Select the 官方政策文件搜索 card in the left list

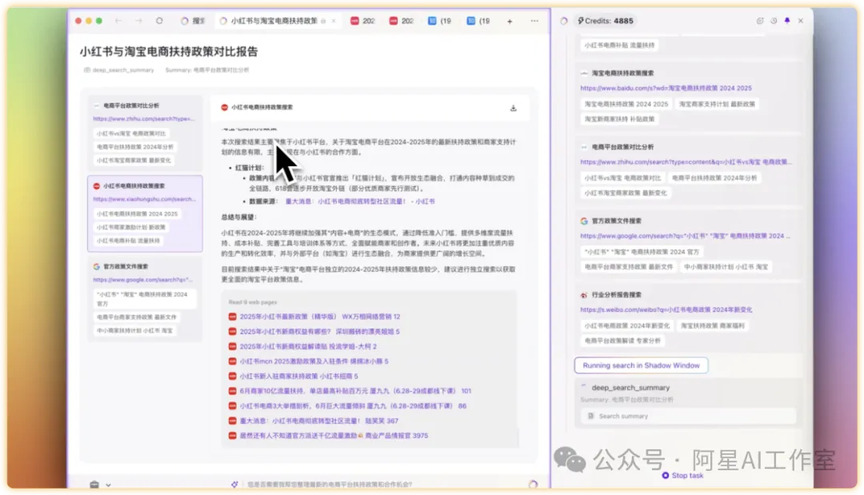pos(145,298)
